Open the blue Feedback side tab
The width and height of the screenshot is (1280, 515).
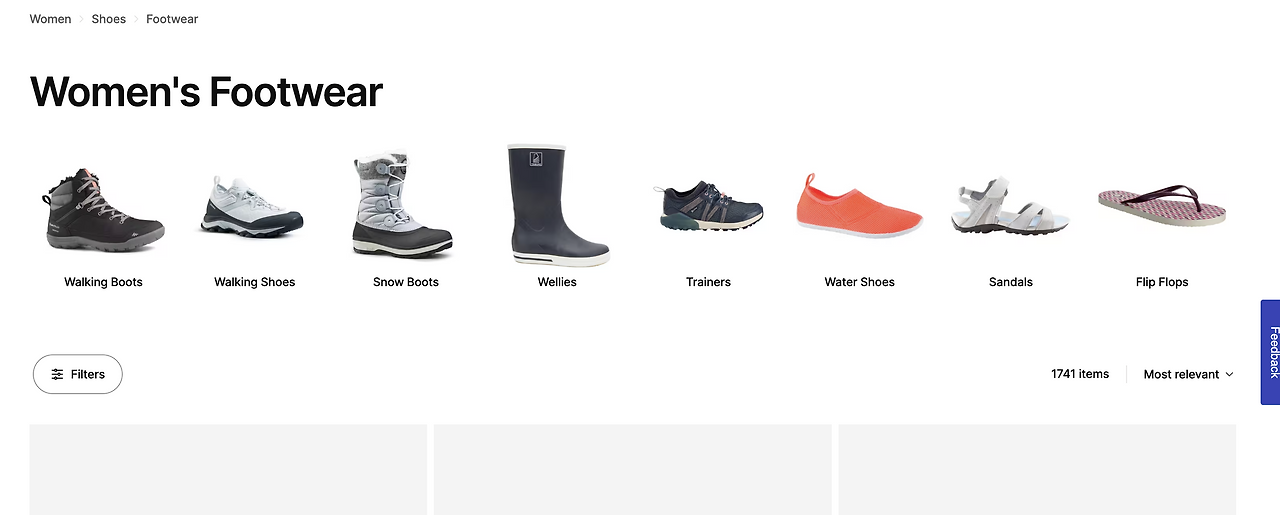[1270, 352]
